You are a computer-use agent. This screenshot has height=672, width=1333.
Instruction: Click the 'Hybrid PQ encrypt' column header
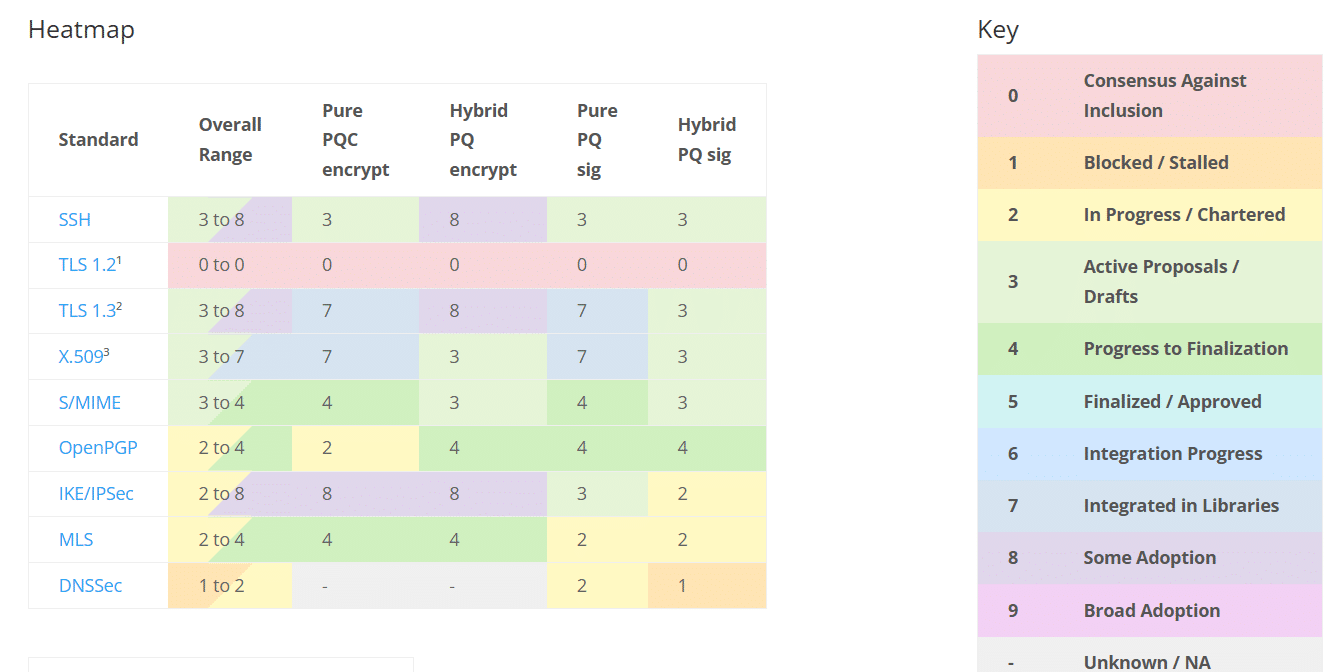pos(482,140)
